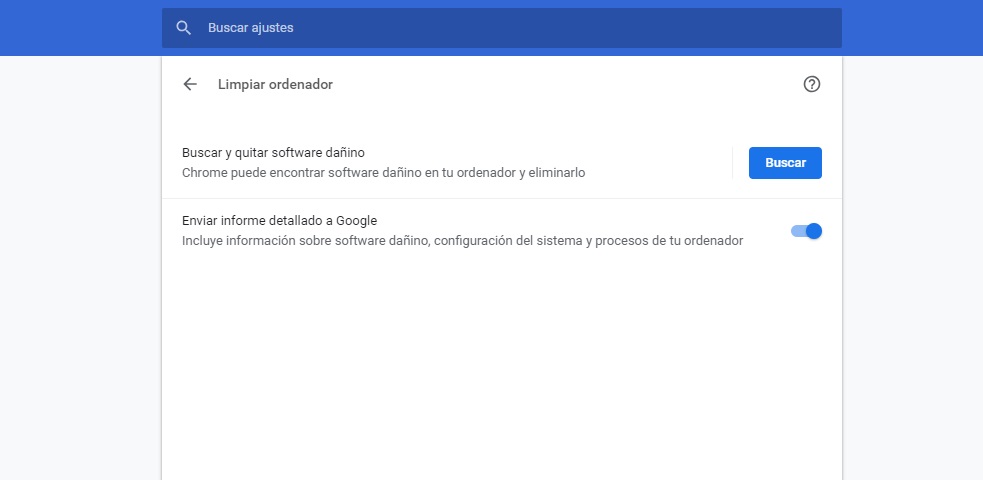Click the blue header right of search bar
The width and height of the screenshot is (983, 480).
click(x=910, y=28)
